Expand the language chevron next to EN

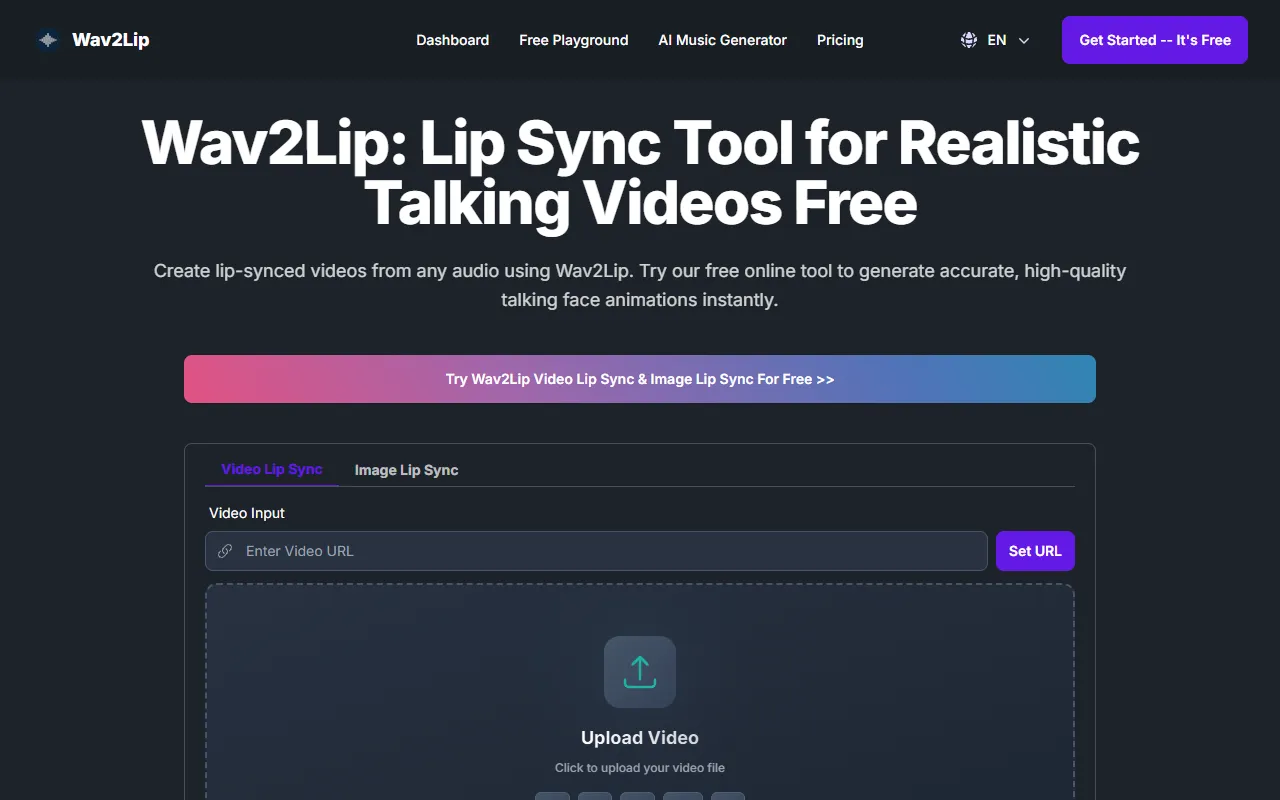pyautogui.click(x=1023, y=41)
